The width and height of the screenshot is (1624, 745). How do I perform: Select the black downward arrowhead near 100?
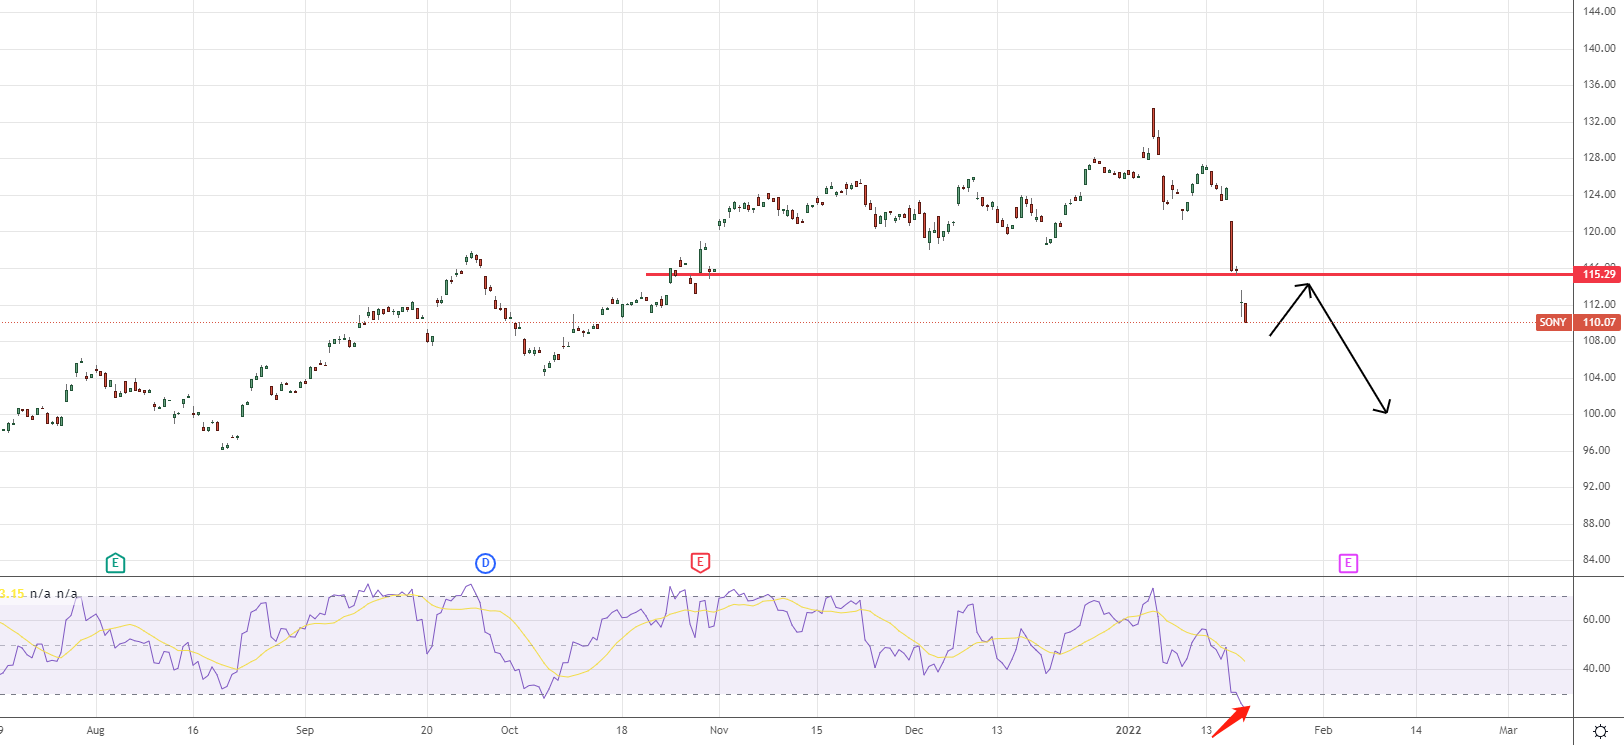click(x=1385, y=408)
